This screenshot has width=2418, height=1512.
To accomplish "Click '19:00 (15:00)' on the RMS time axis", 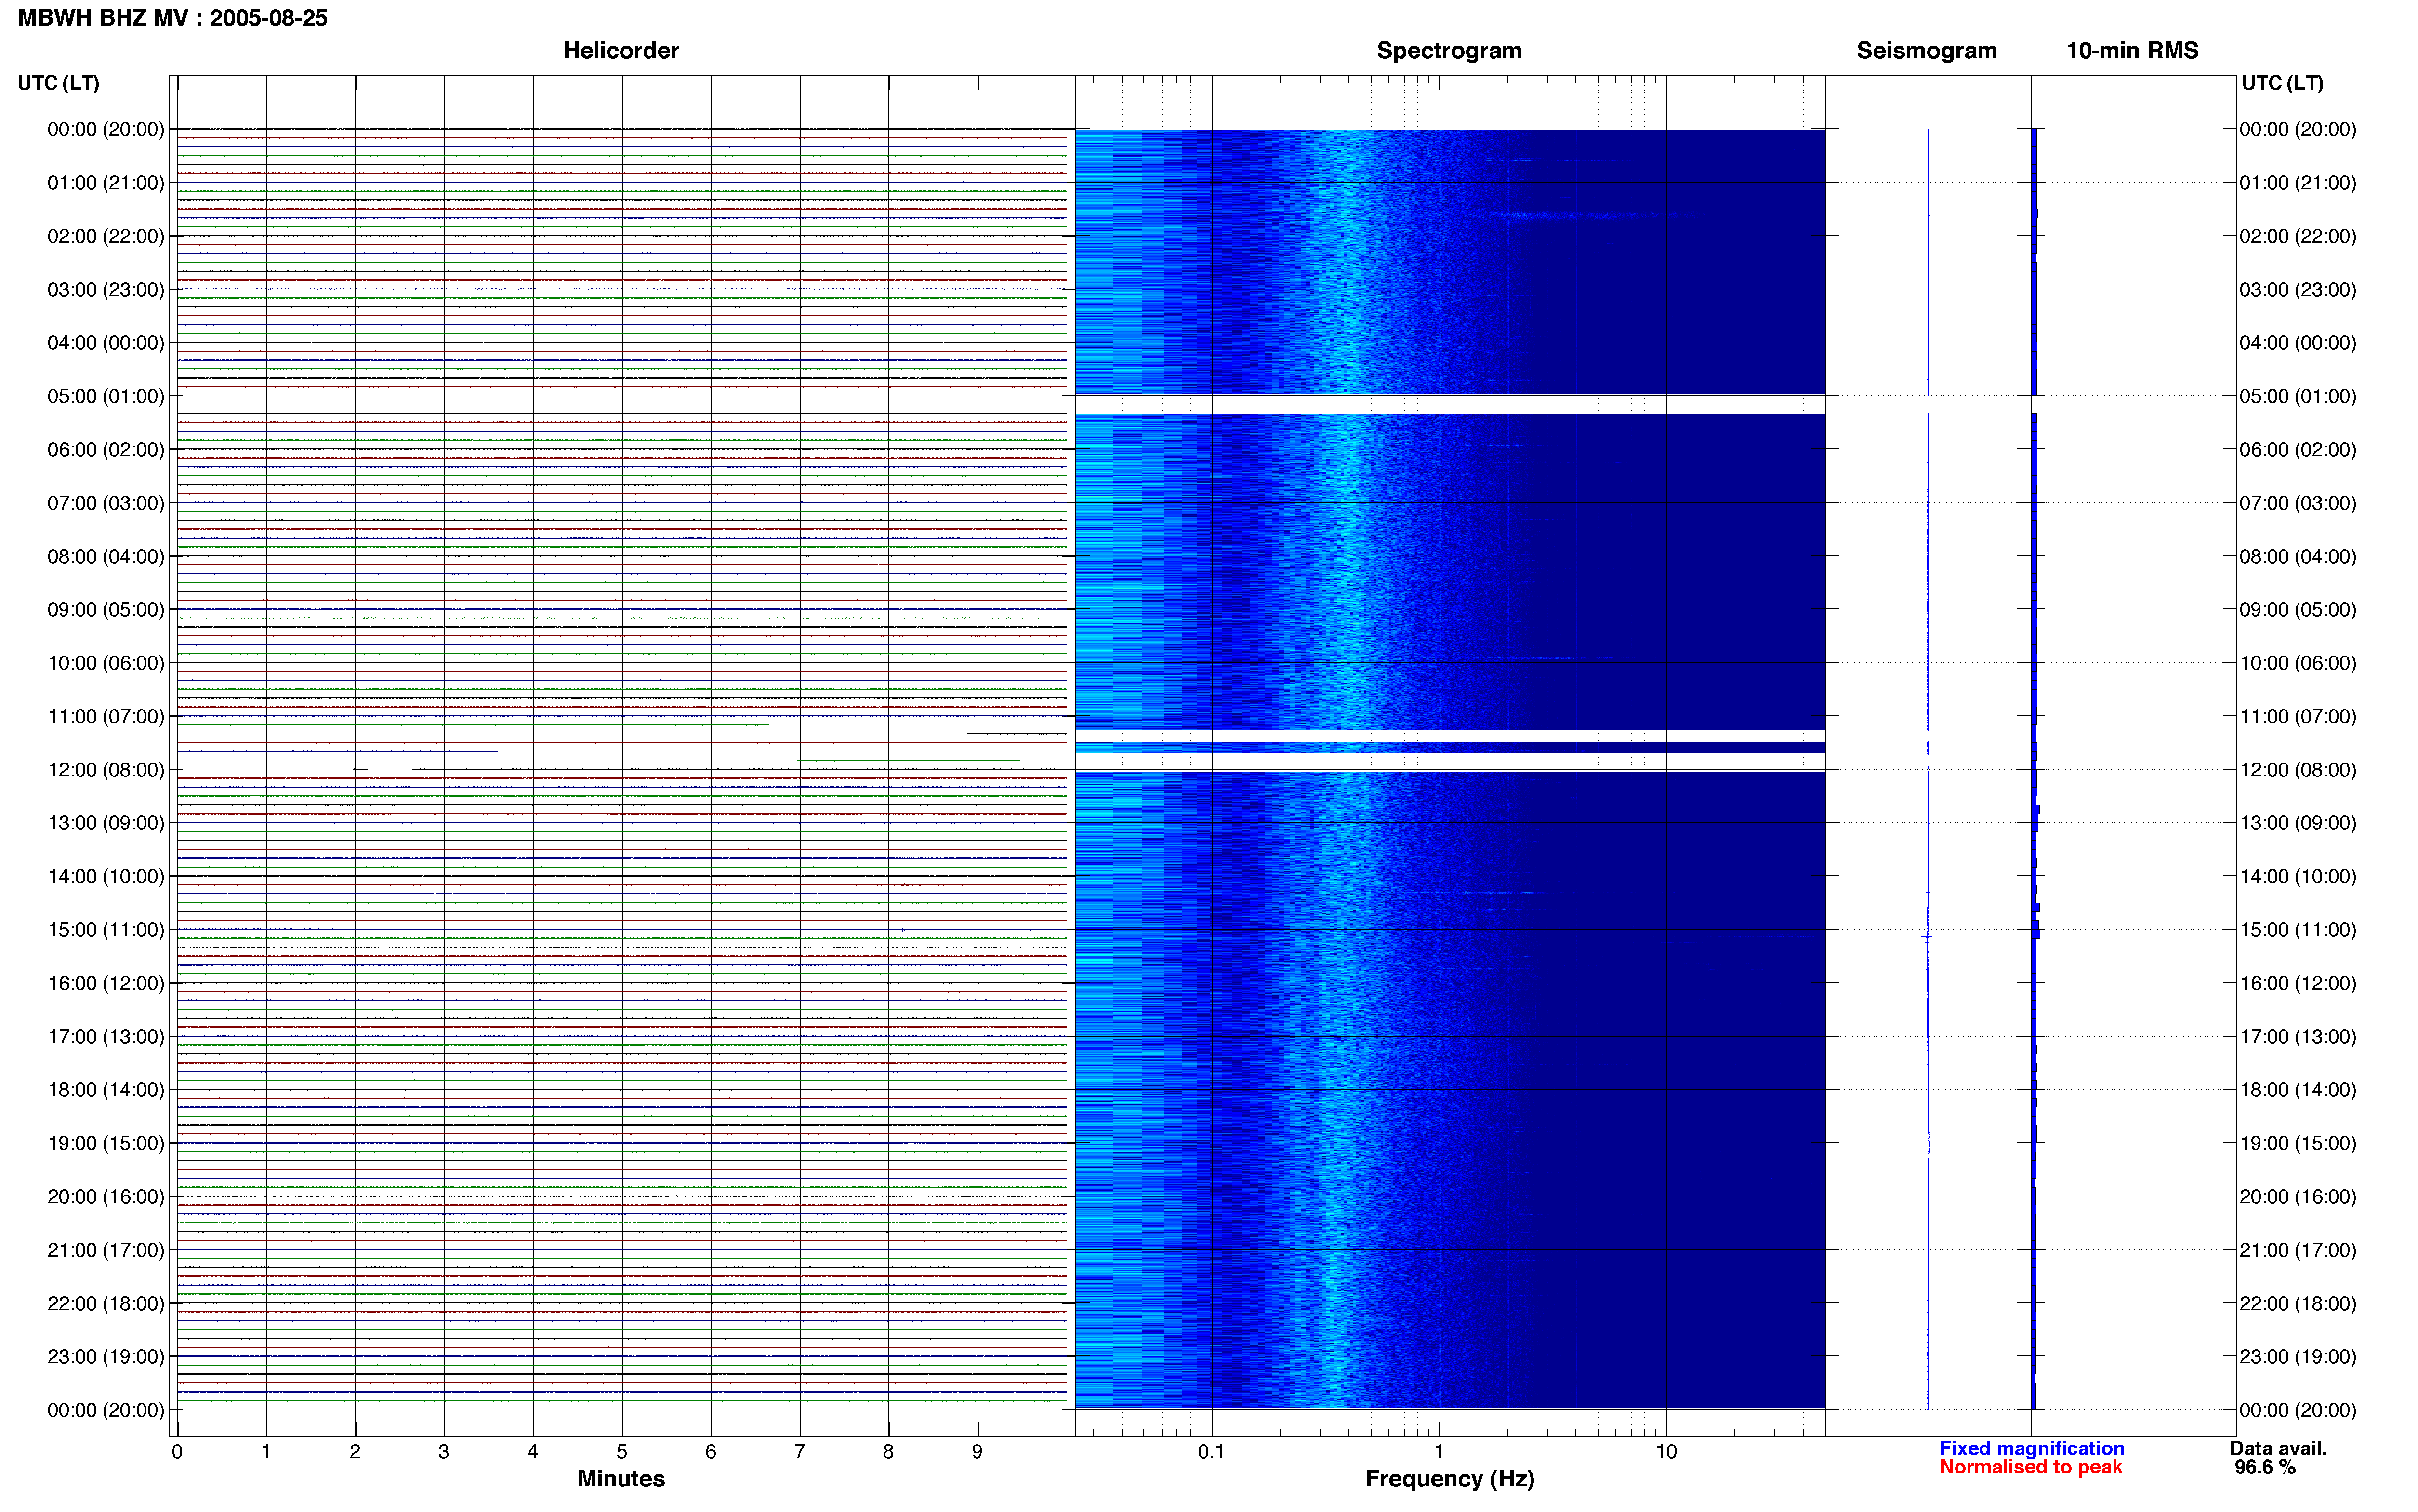I will click(2298, 1143).
